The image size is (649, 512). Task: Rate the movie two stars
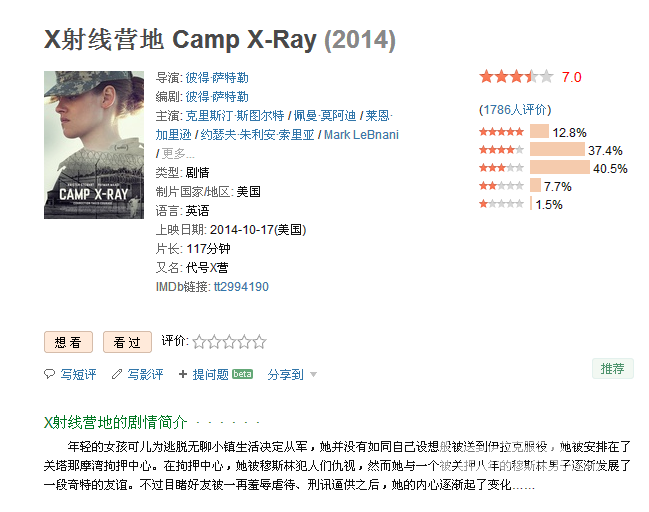(x=214, y=342)
